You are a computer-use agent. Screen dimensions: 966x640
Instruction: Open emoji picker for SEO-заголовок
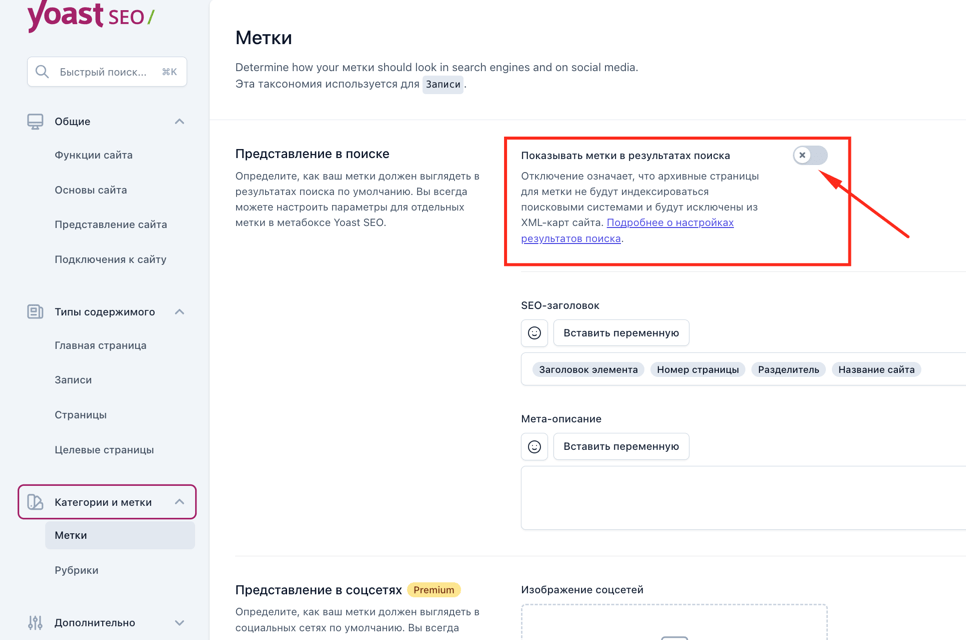(x=534, y=333)
